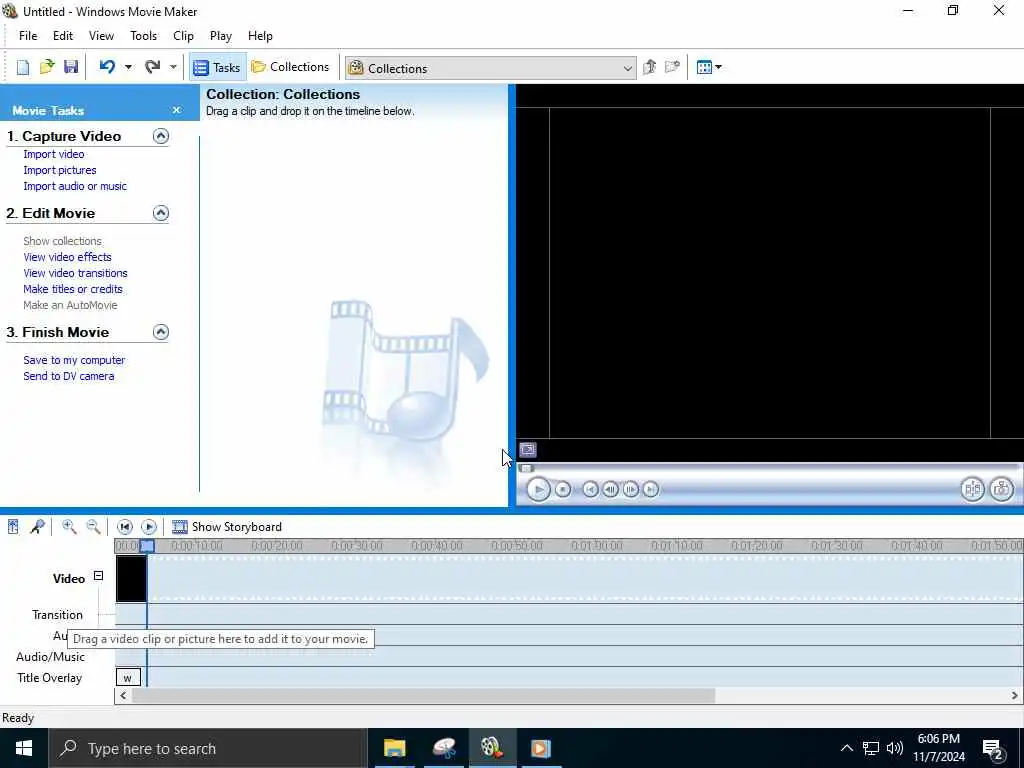Open the Edit menu
Image resolution: width=1024 pixels, height=768 pixels.
pyautogui.click(x=63, y=36)
